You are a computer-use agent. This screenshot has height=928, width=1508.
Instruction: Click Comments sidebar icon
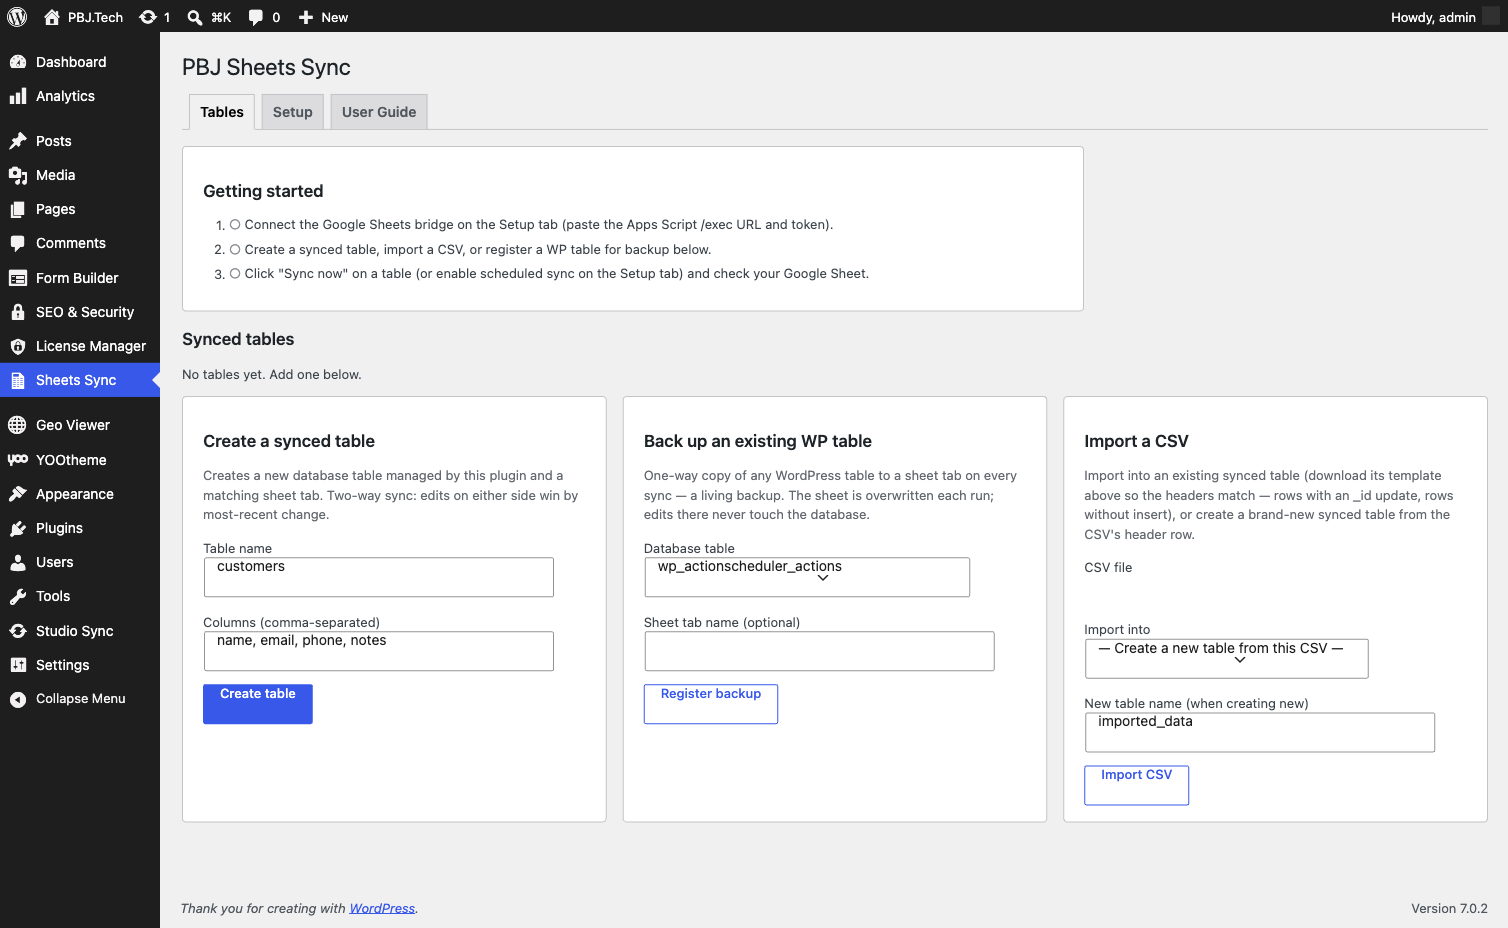tap(18, 243)
